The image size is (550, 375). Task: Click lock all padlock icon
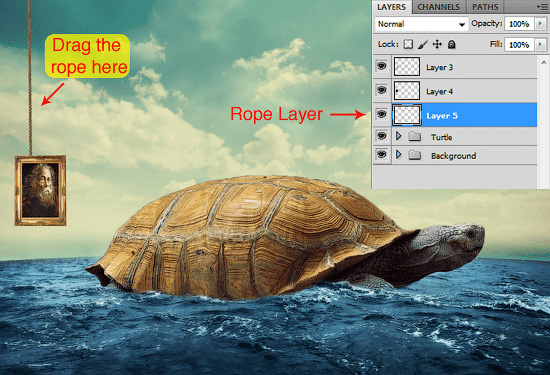452,44
